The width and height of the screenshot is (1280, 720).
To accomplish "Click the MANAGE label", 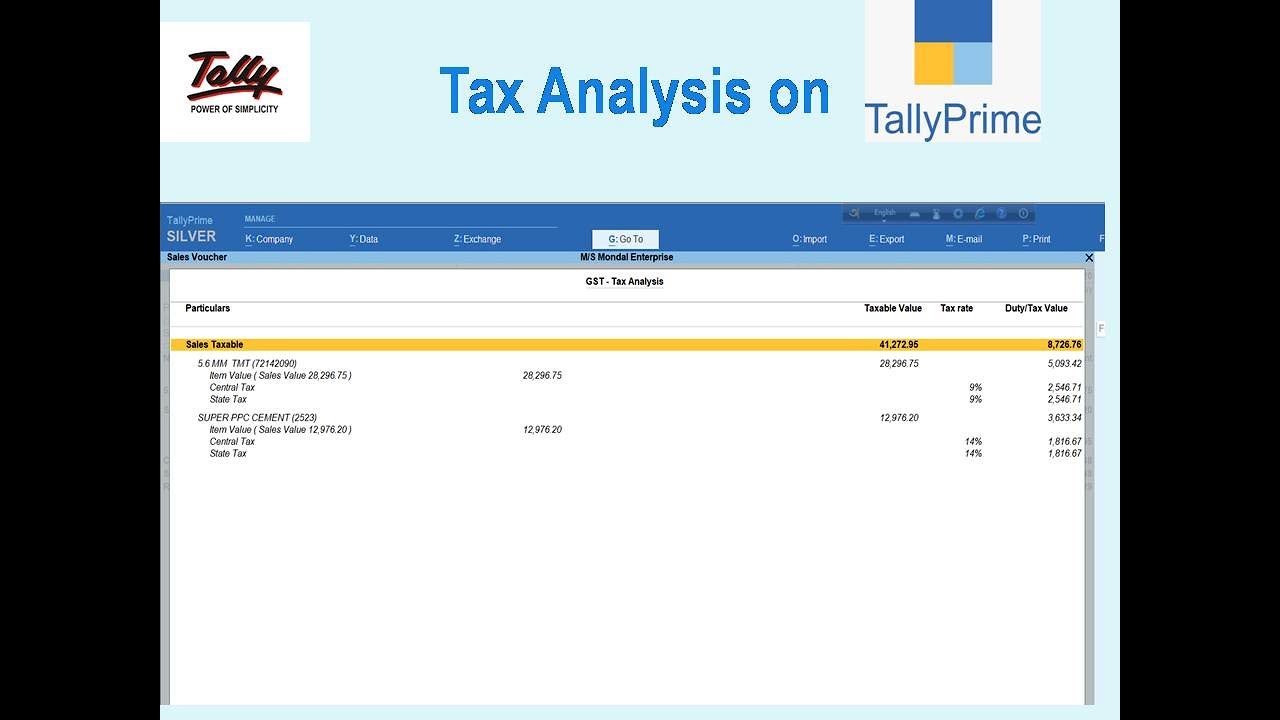I will [260, 219].
